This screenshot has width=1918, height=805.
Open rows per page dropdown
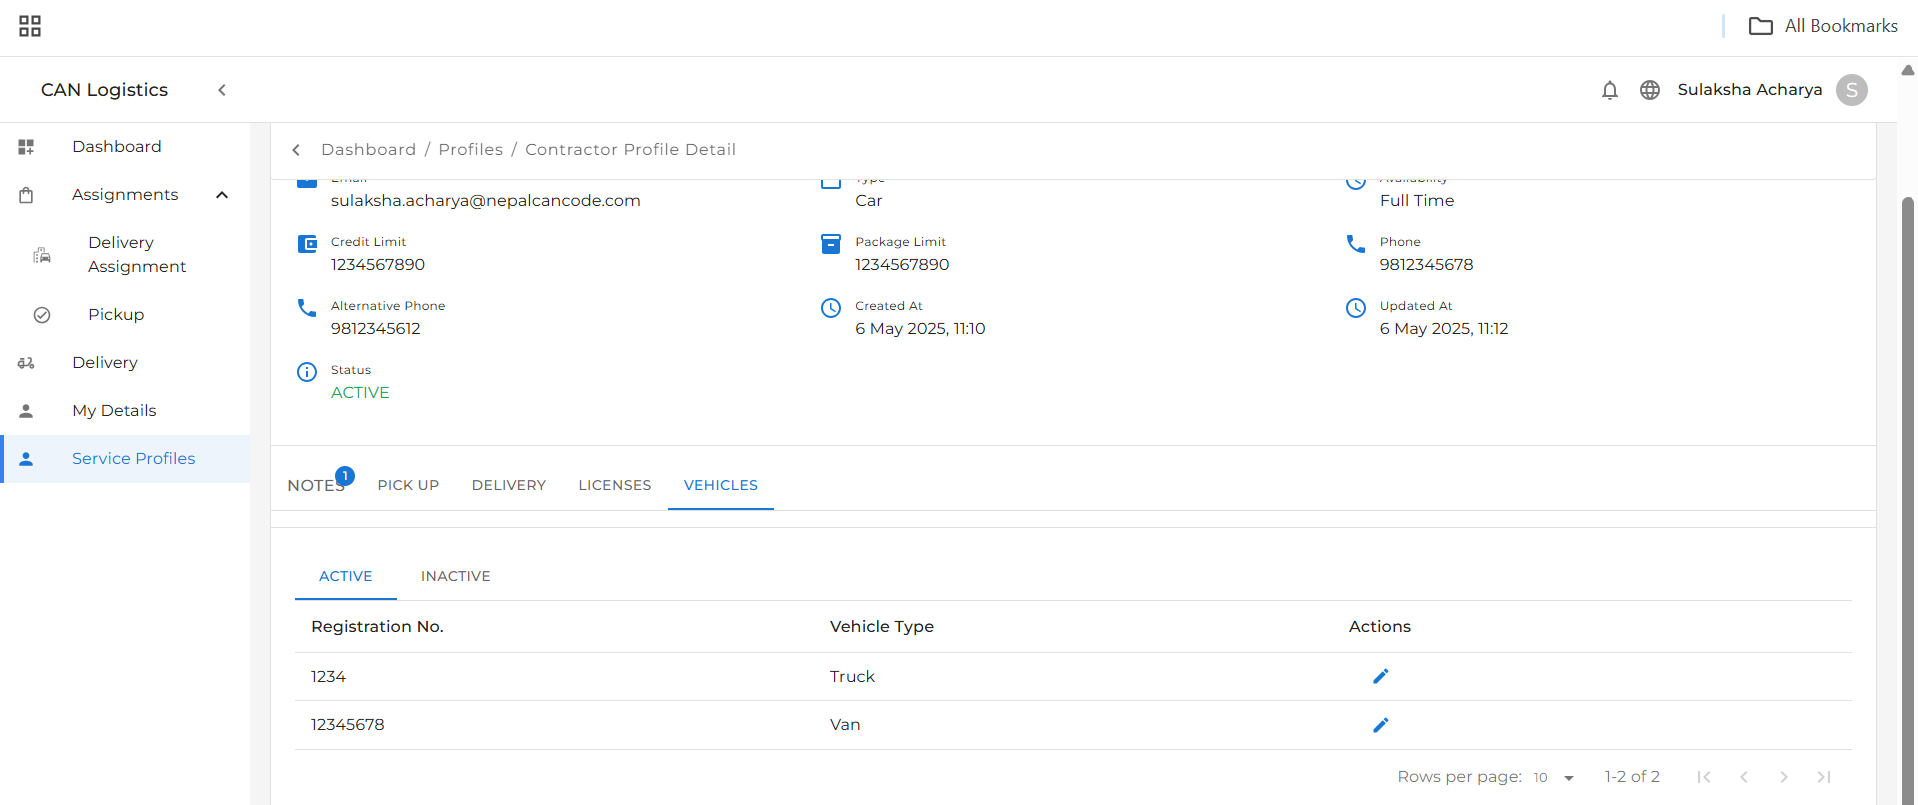pos(1555,778)
